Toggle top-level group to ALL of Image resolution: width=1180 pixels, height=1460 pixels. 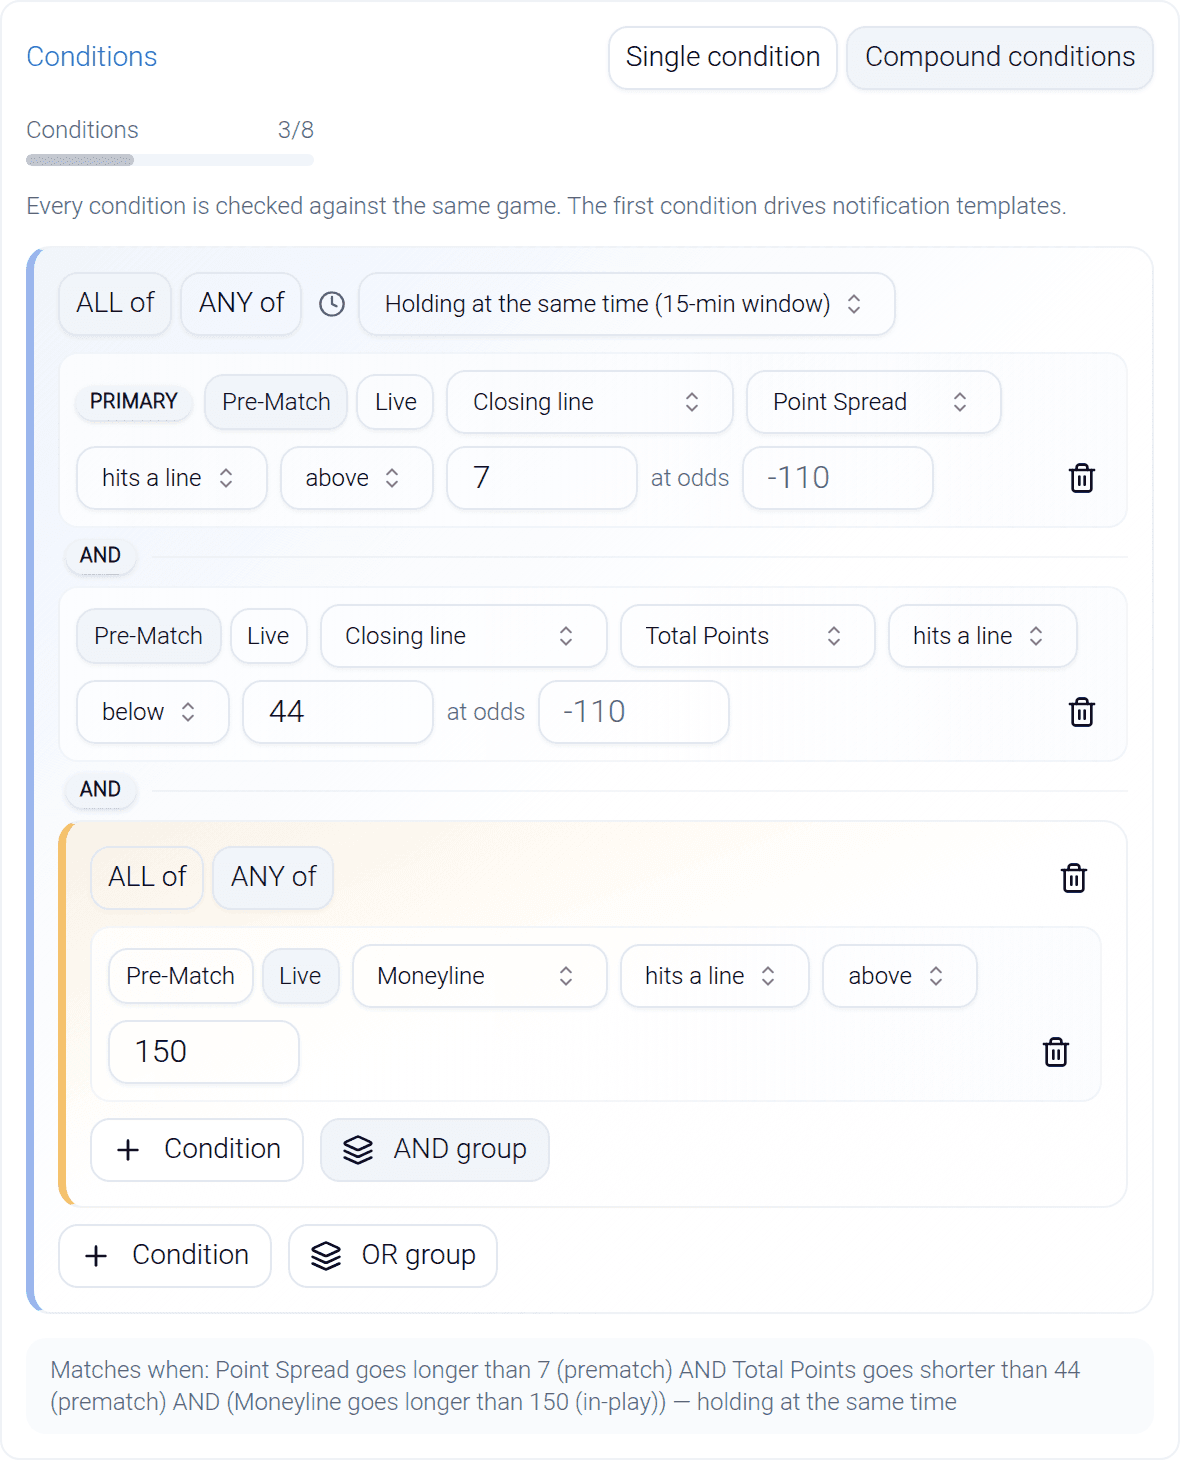[x=115, y=303]
